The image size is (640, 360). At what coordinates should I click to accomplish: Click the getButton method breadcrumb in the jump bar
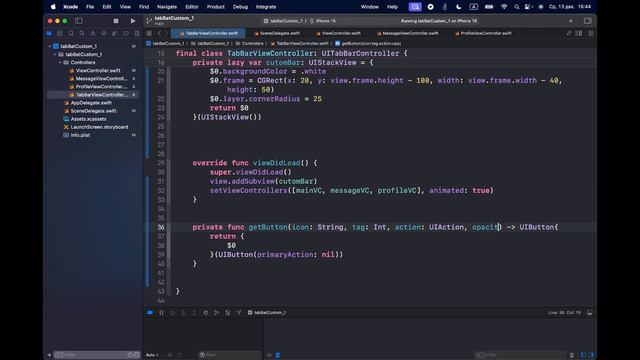tap(368, 43)
